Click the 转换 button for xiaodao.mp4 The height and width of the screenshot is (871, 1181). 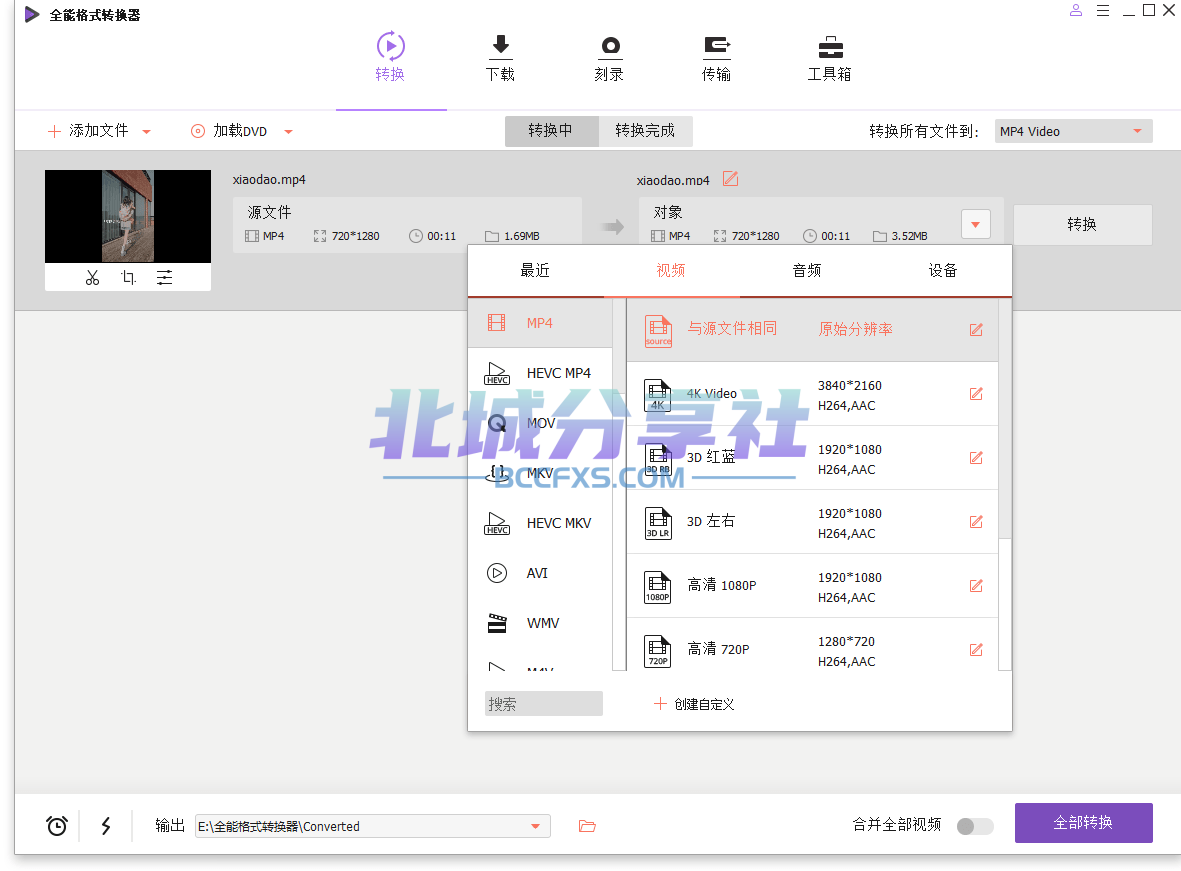[x=1082, y=225]
